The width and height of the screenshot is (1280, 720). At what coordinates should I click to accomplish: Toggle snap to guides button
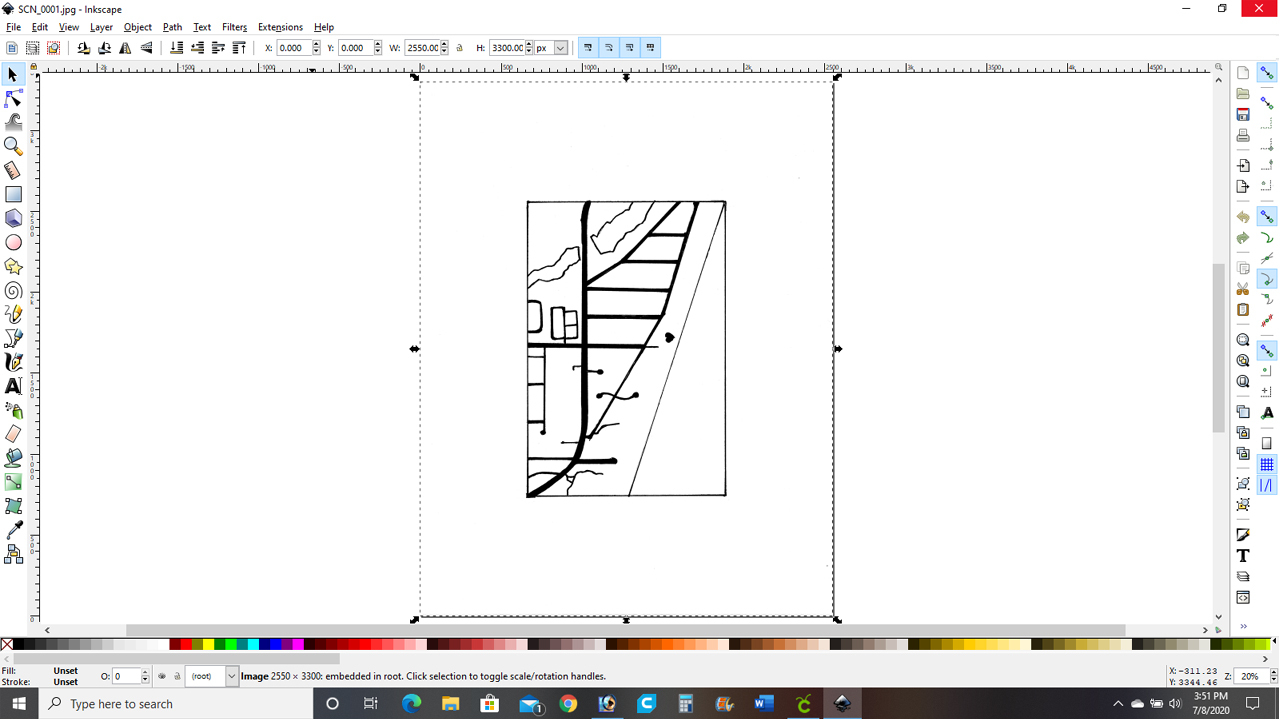(1267, 486)
